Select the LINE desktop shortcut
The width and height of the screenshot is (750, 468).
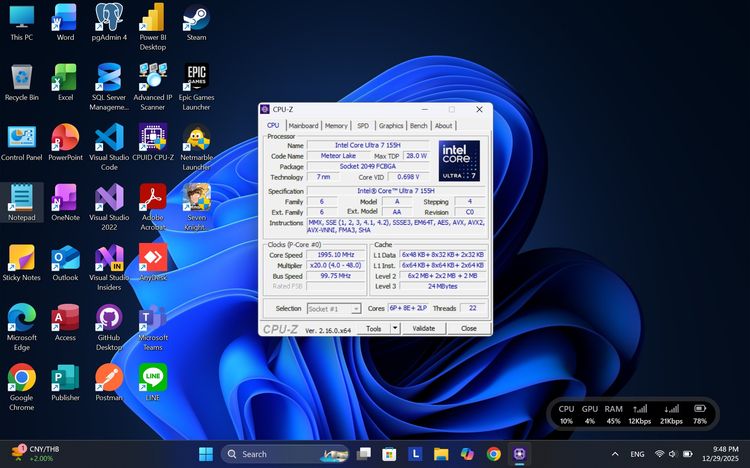(153, 383)
